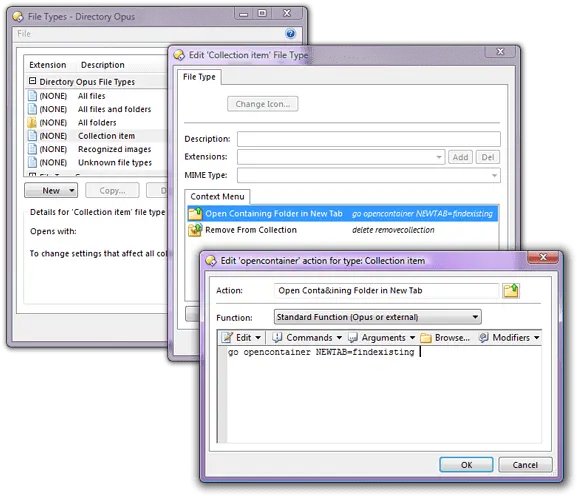Click the command editor text area
The height and width of the screenshot is (496, 577).
pyautogui.click(x=384, y=394)
